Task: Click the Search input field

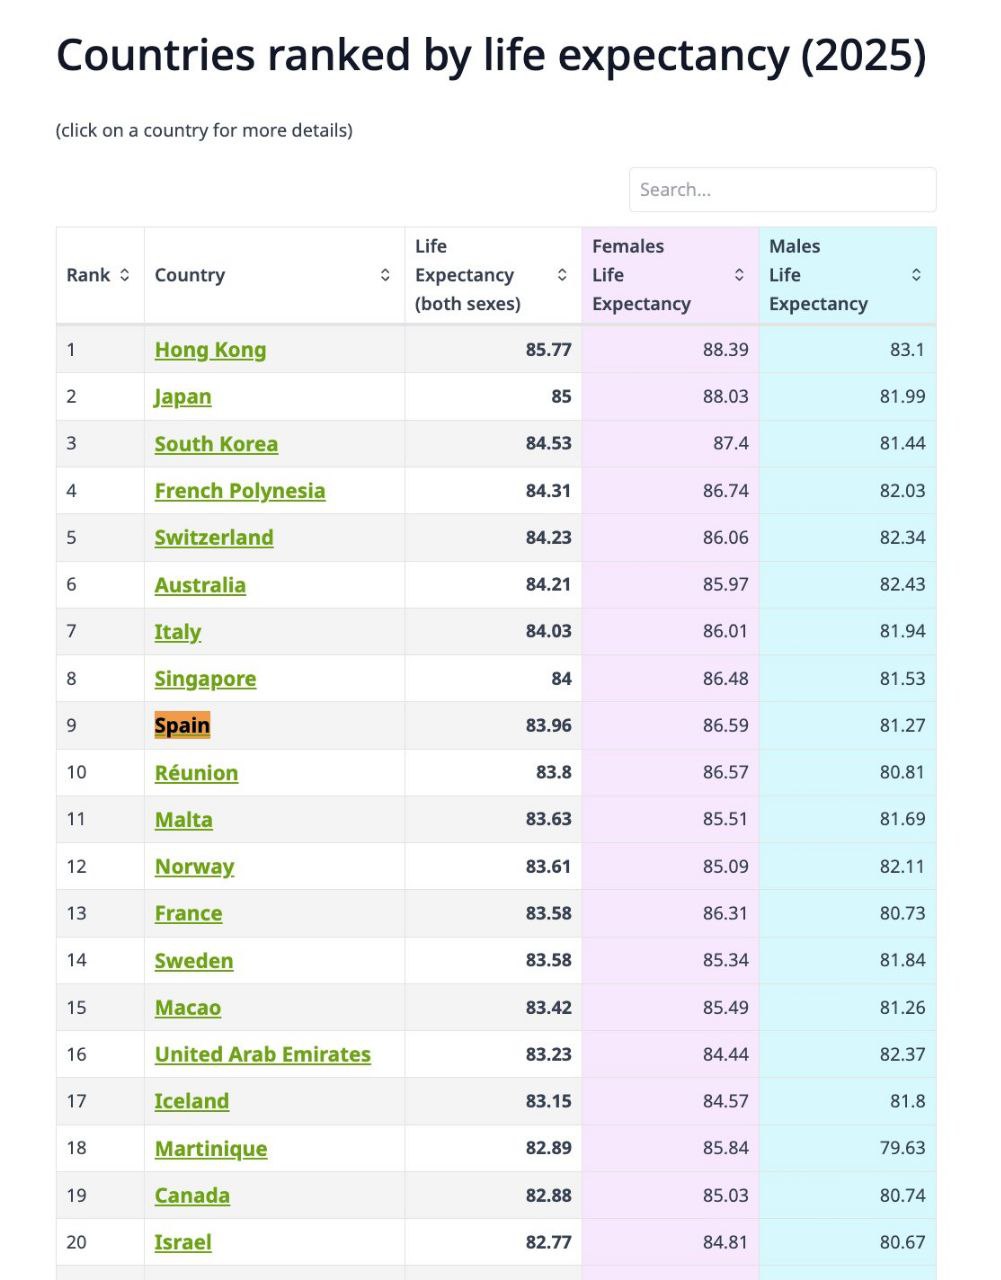Action: coord(782,190)
